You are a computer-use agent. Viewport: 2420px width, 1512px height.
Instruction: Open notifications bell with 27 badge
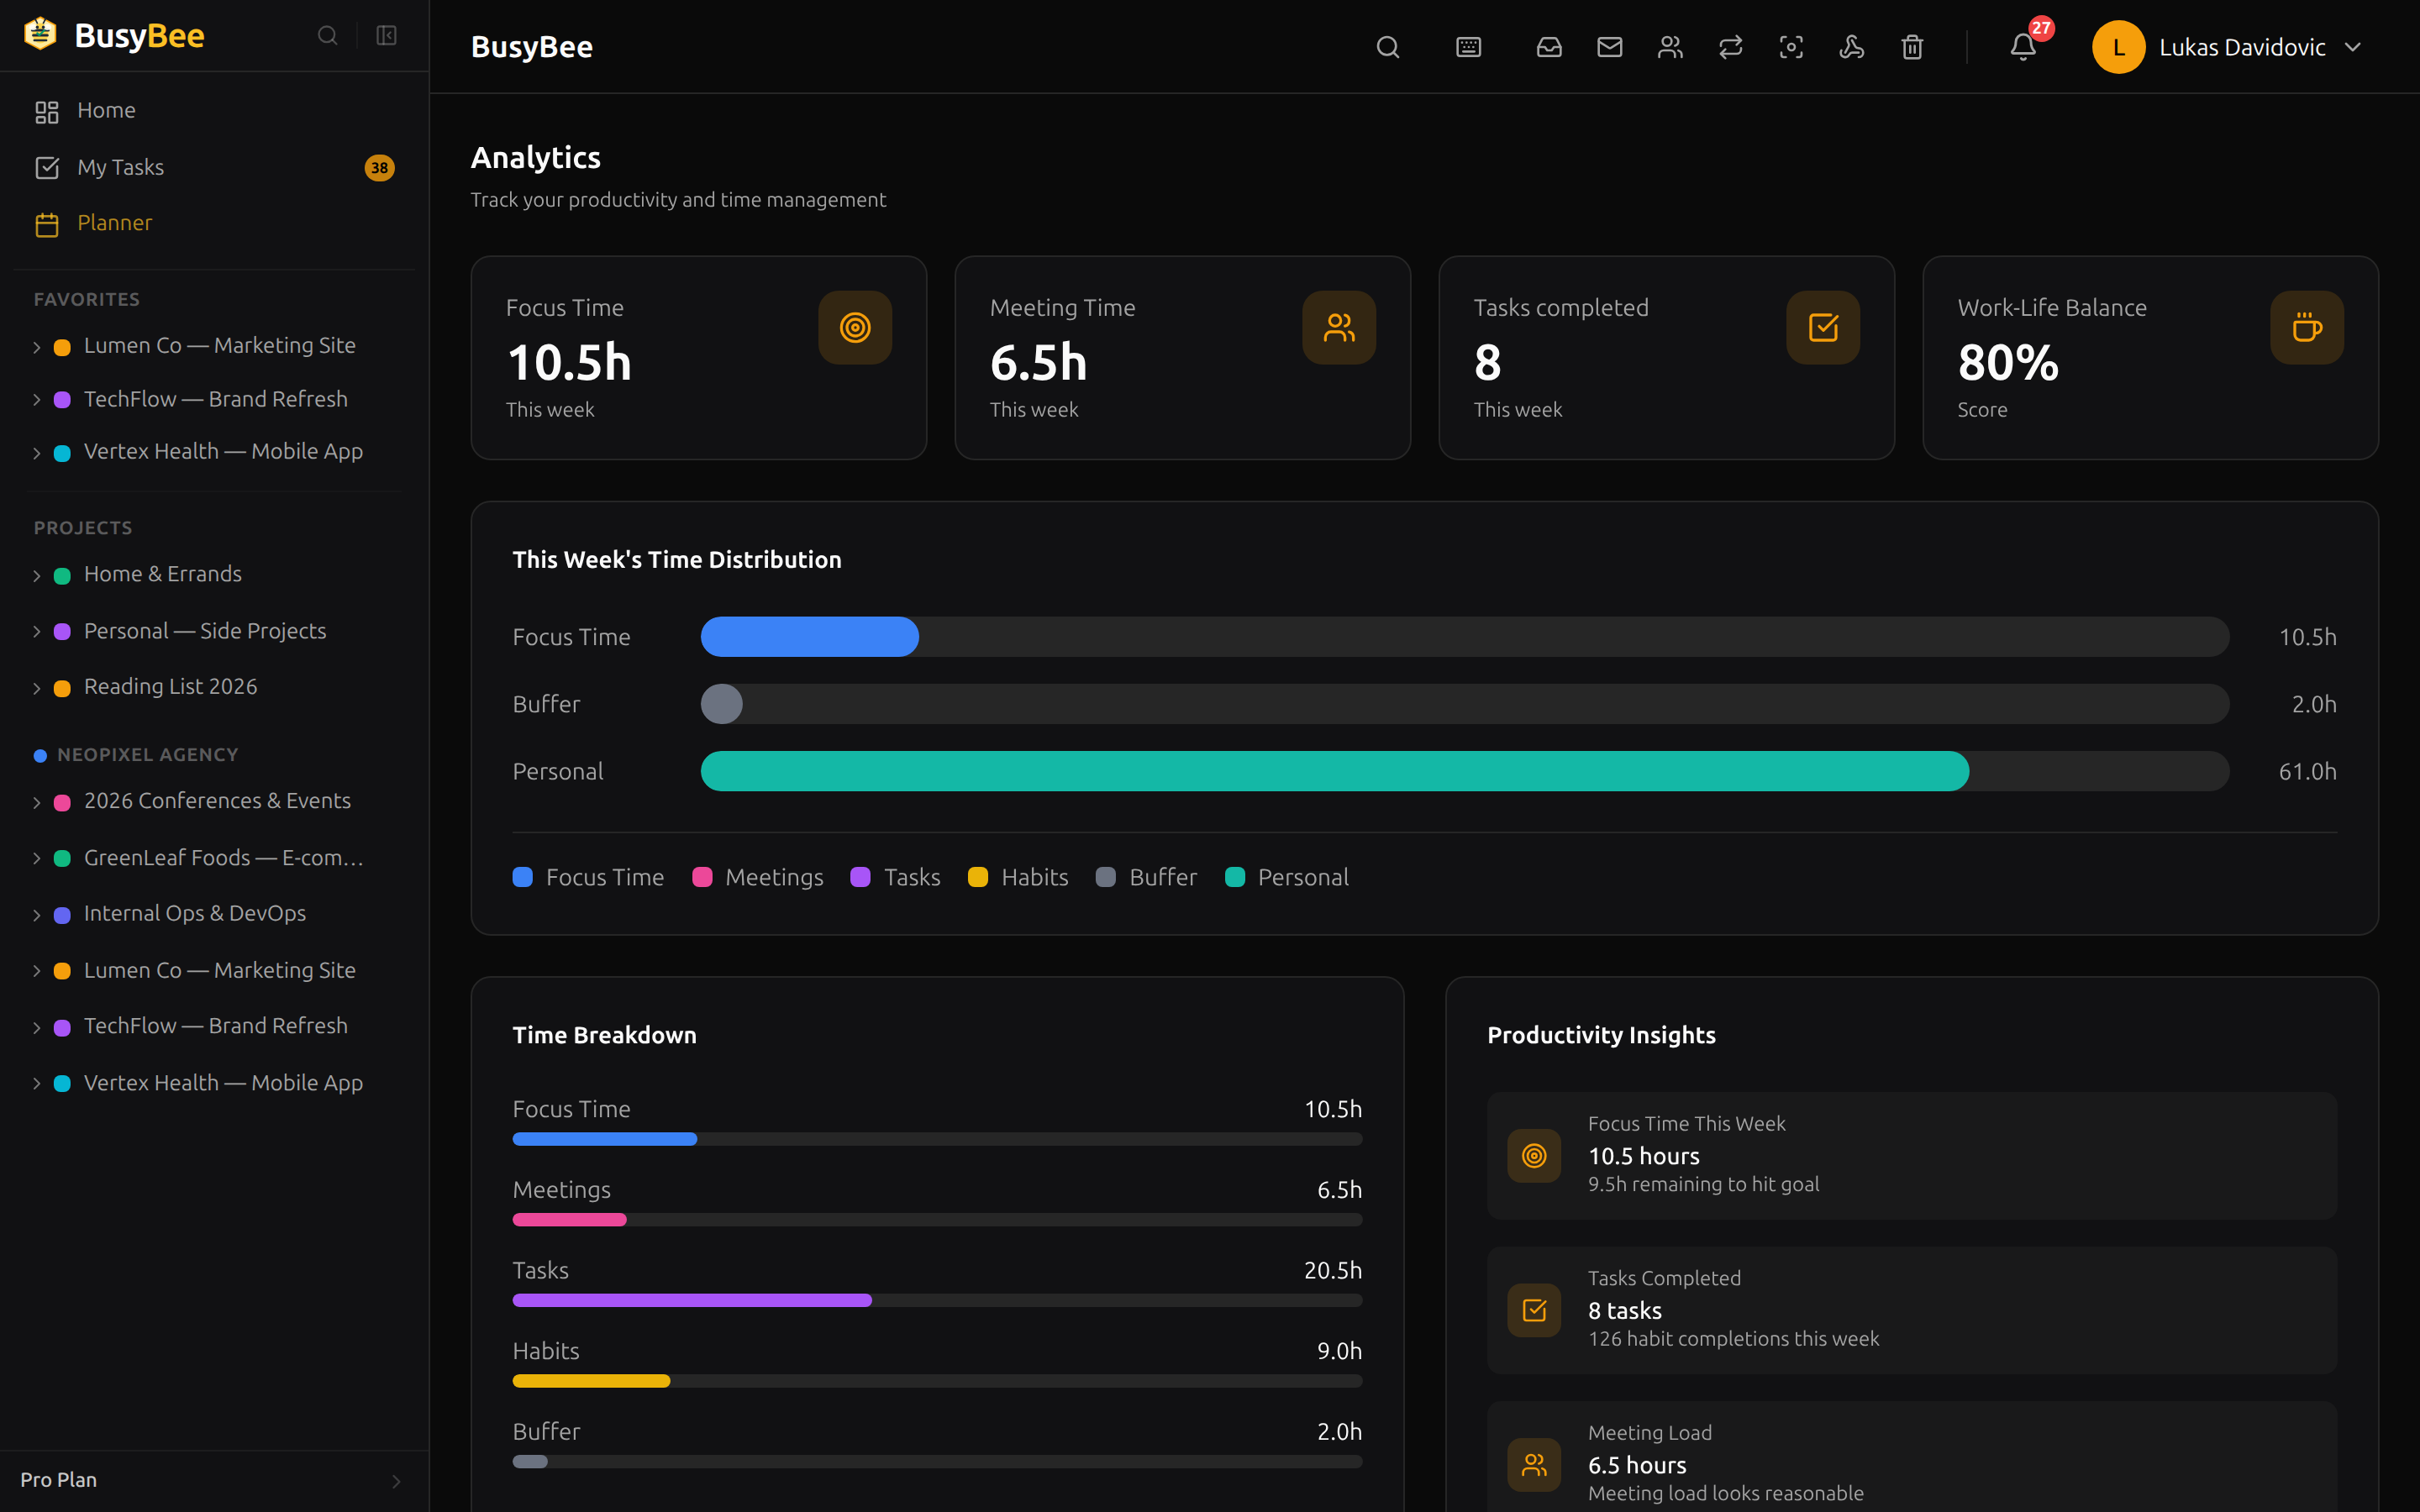[x=2024, y=47]
